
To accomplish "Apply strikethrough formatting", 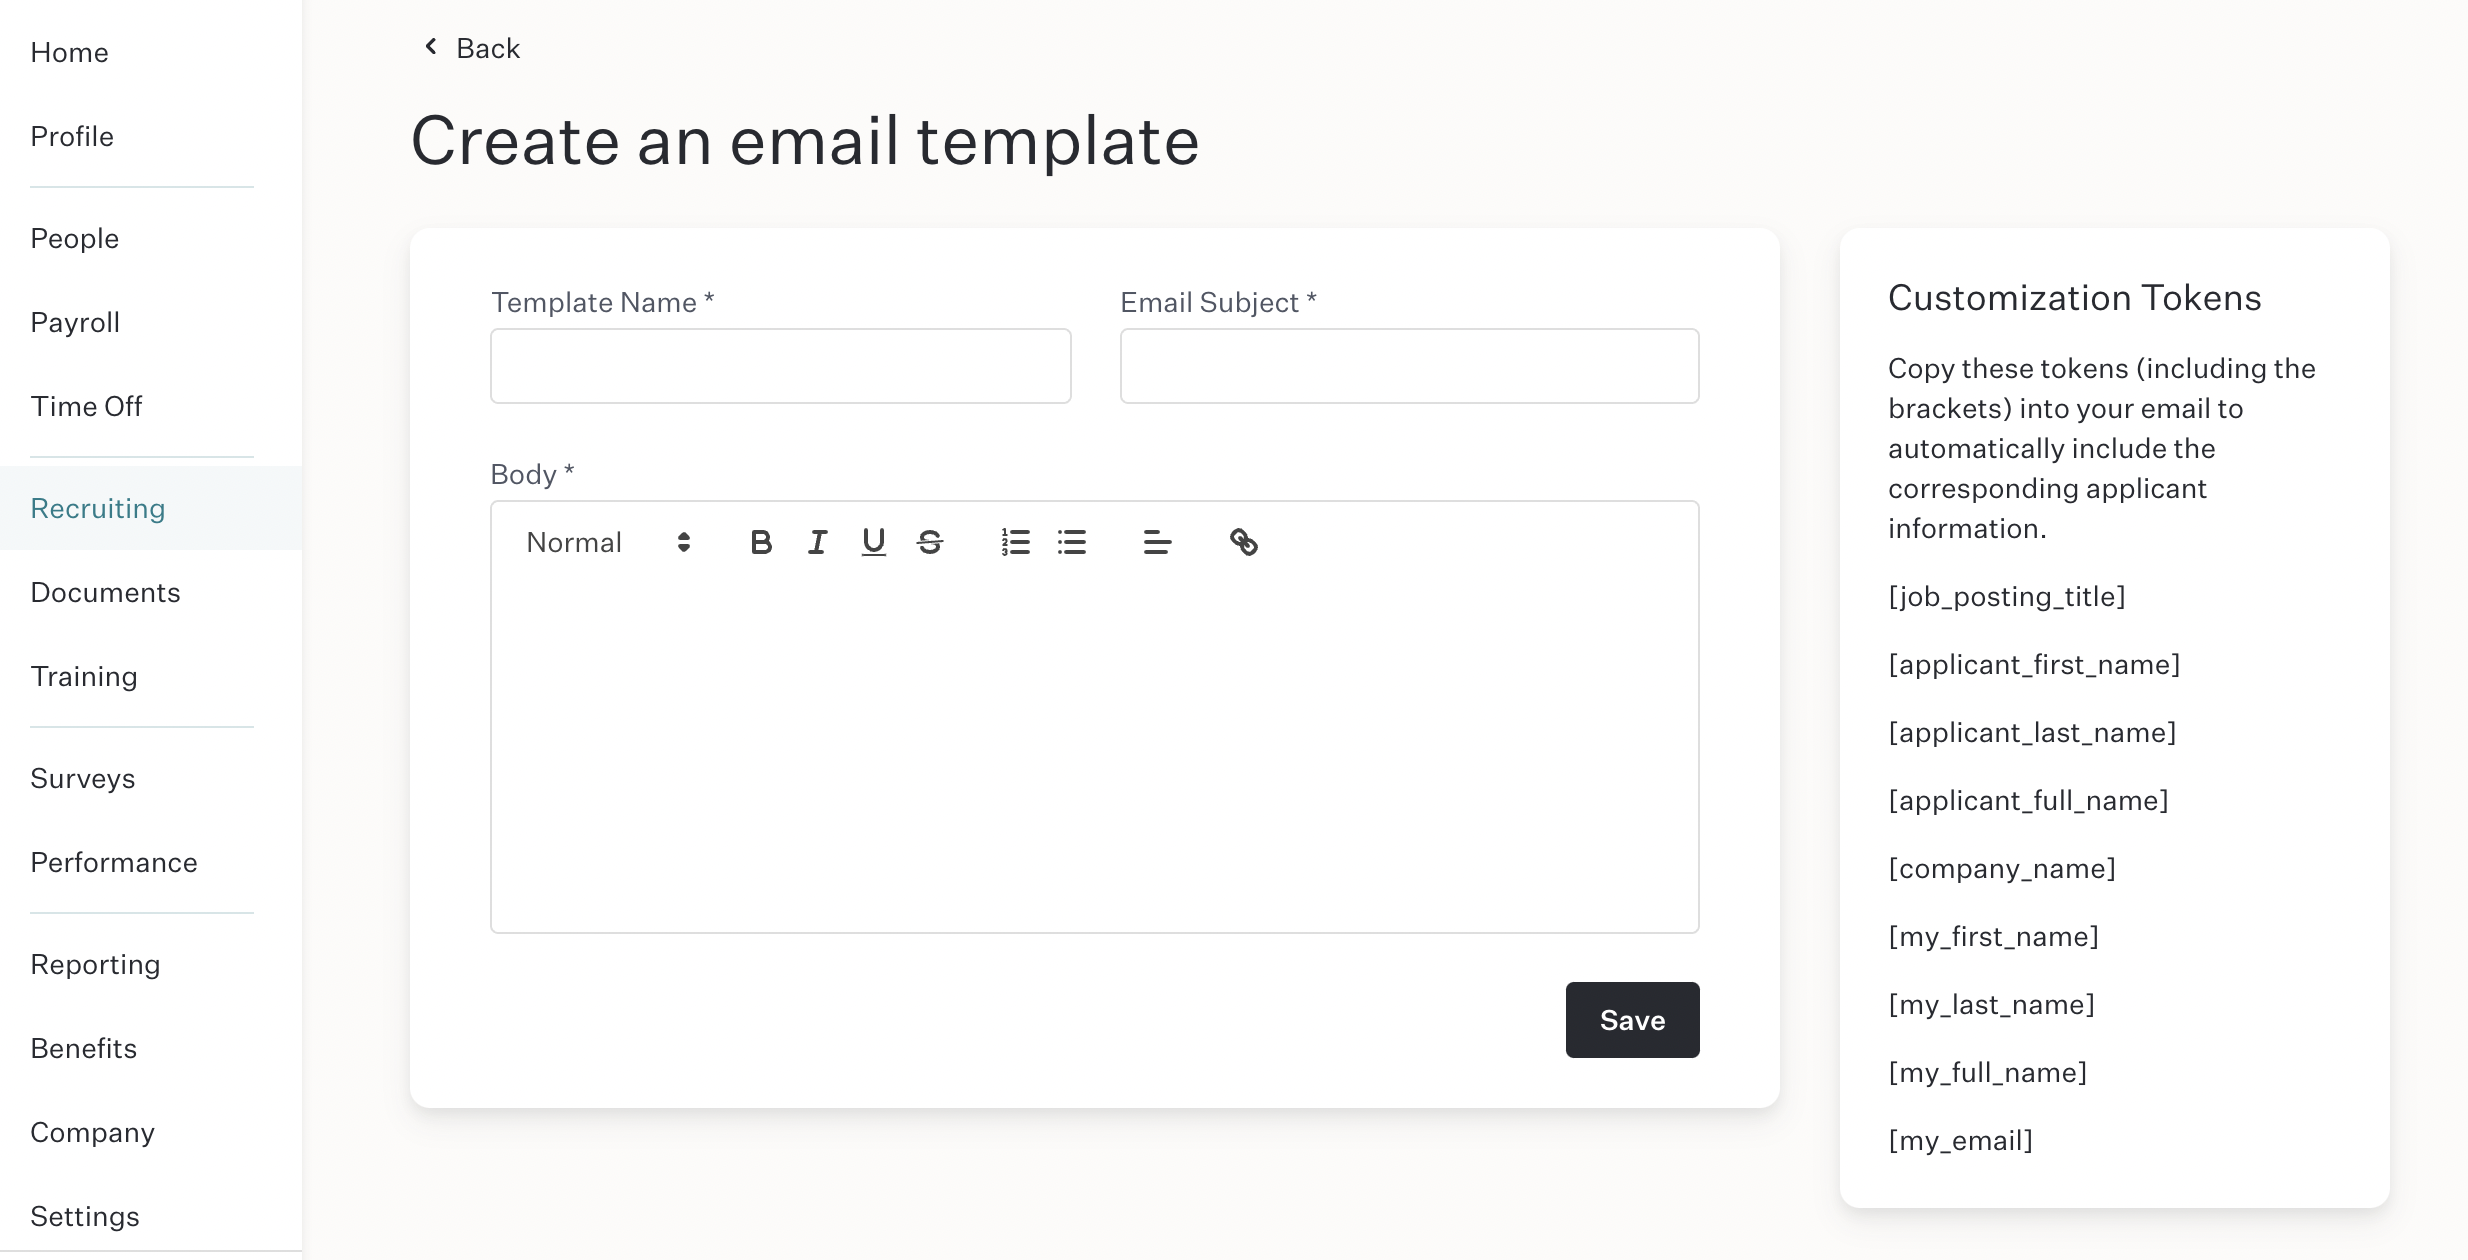I will (x=930, y=542).
